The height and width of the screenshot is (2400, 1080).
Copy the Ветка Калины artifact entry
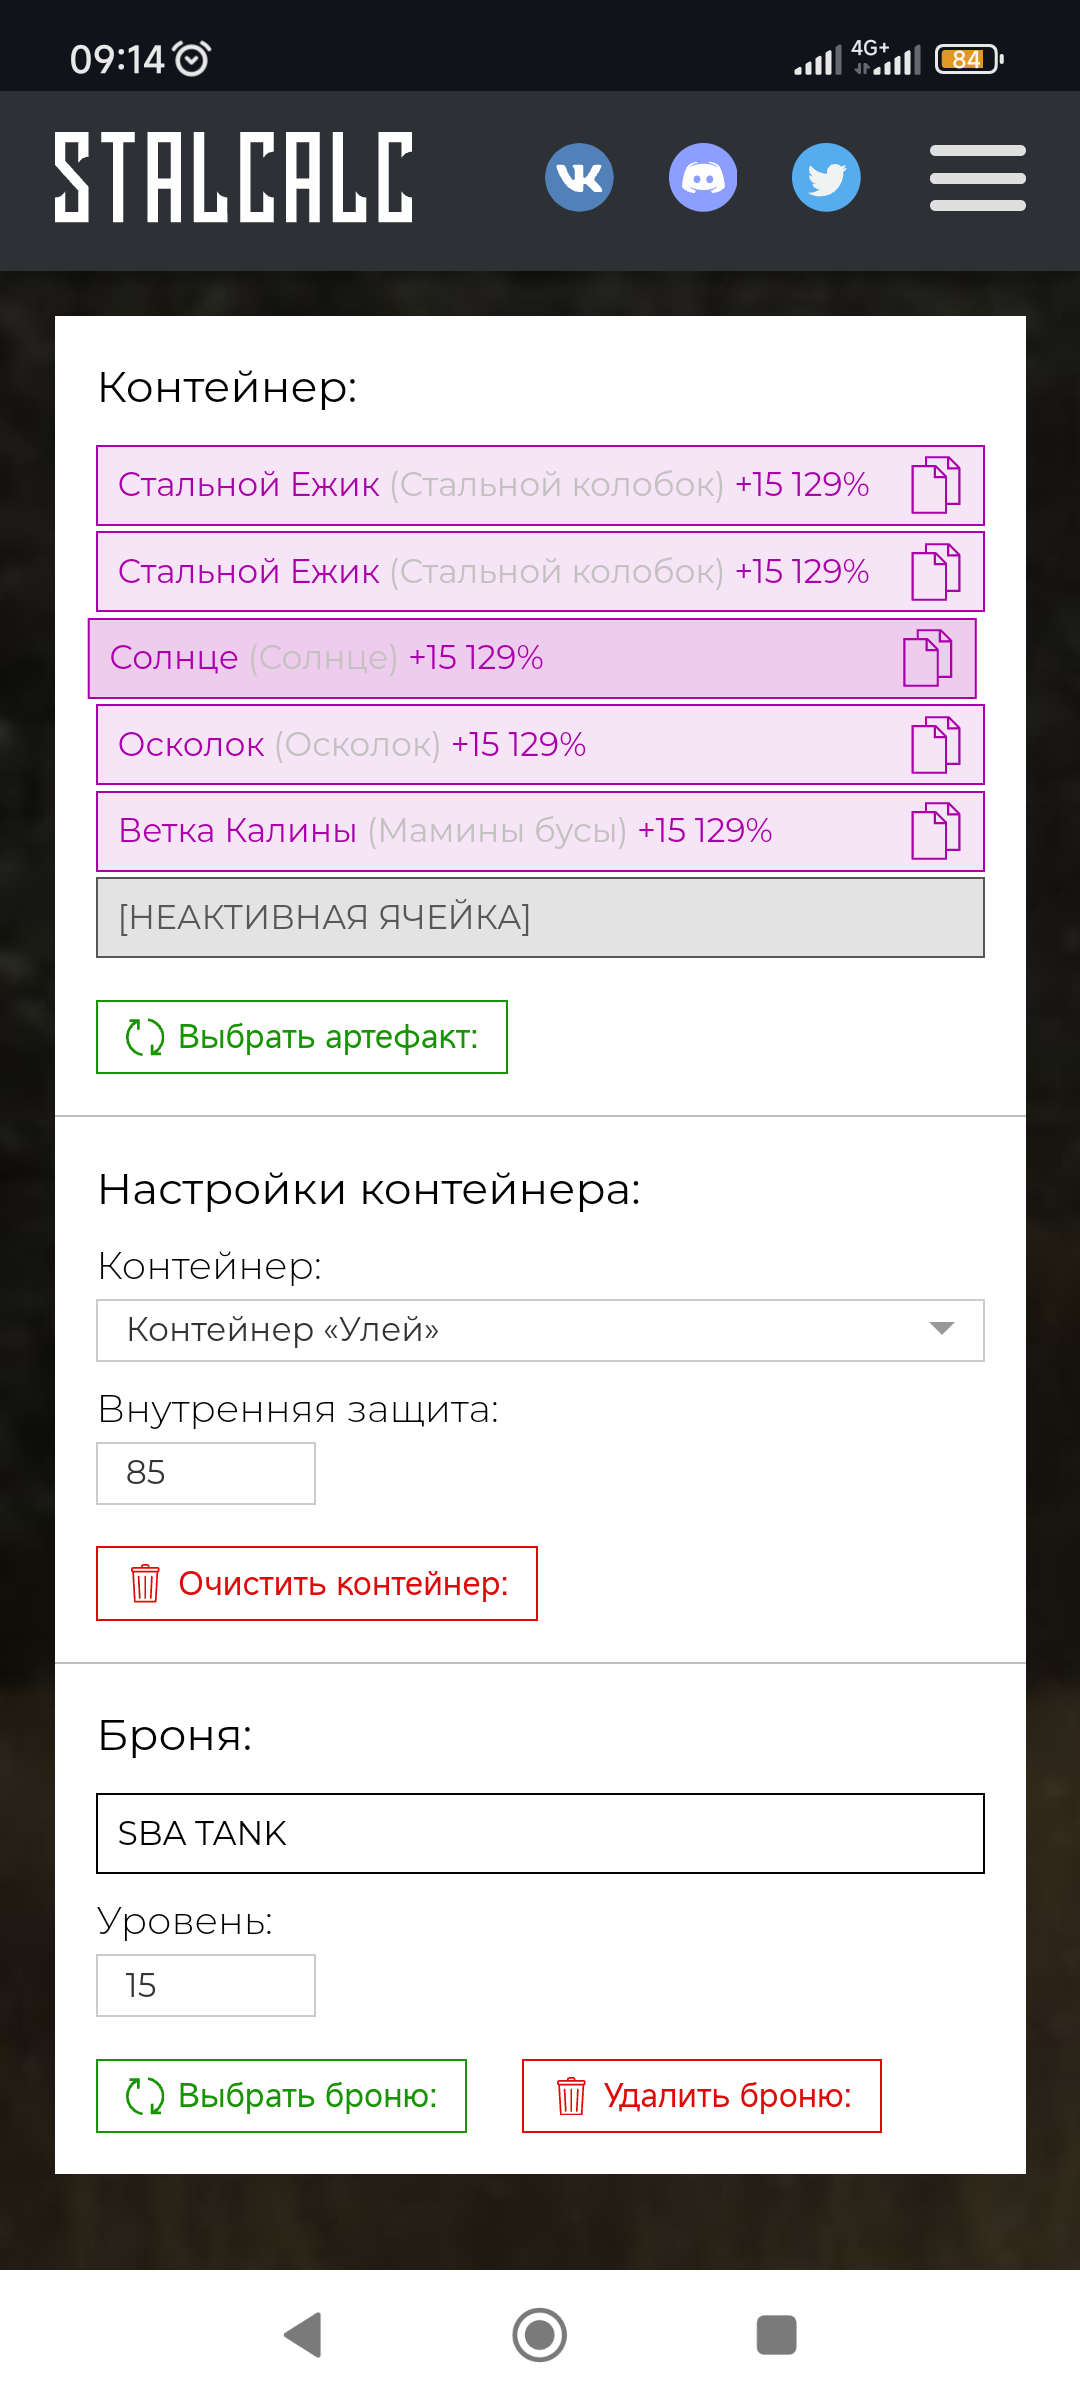coord(936,831)
